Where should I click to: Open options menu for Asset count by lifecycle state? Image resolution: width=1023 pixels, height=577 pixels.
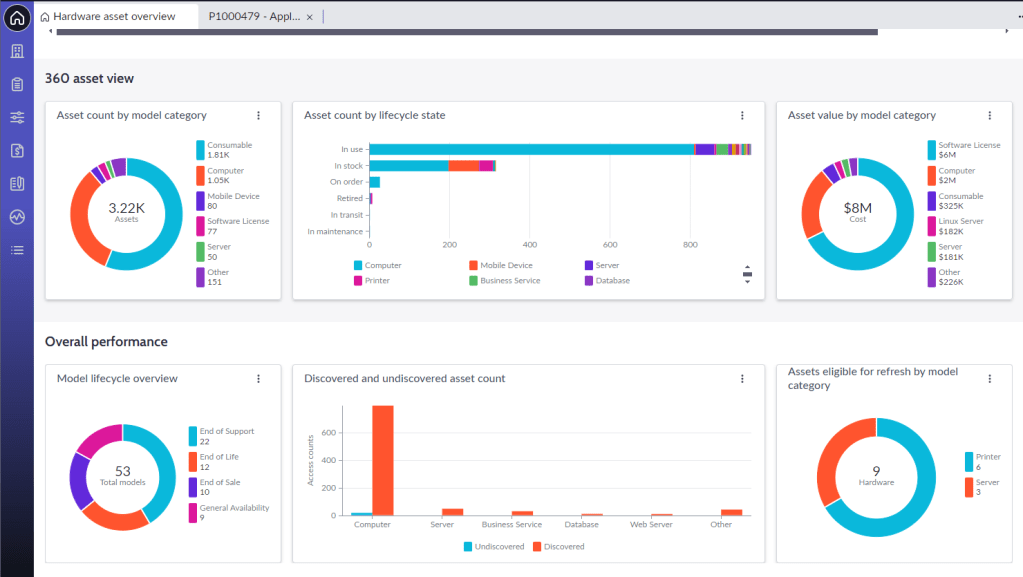[x=742, y=116]
